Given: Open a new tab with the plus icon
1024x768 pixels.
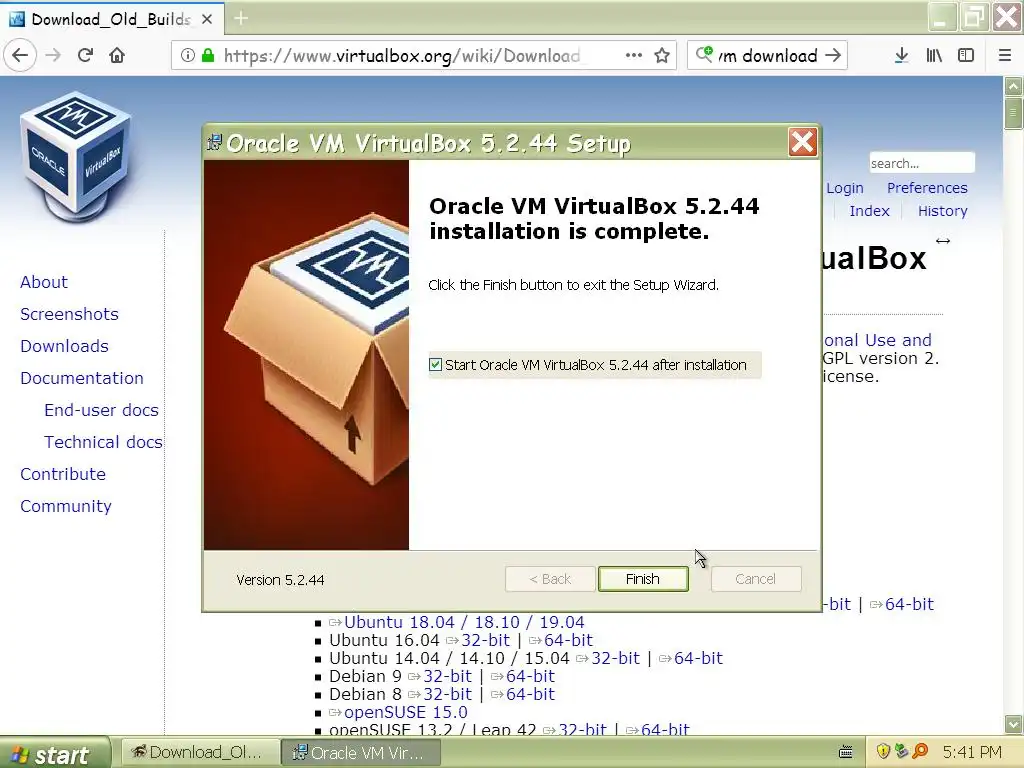Looking at the screenshot, I should pyautogui.click(x=241, y=18).
